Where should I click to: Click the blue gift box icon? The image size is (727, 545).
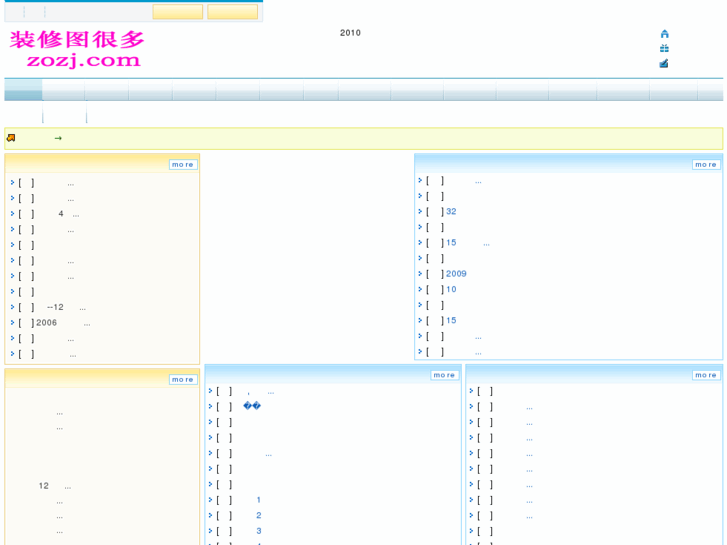tap(664, 48)
